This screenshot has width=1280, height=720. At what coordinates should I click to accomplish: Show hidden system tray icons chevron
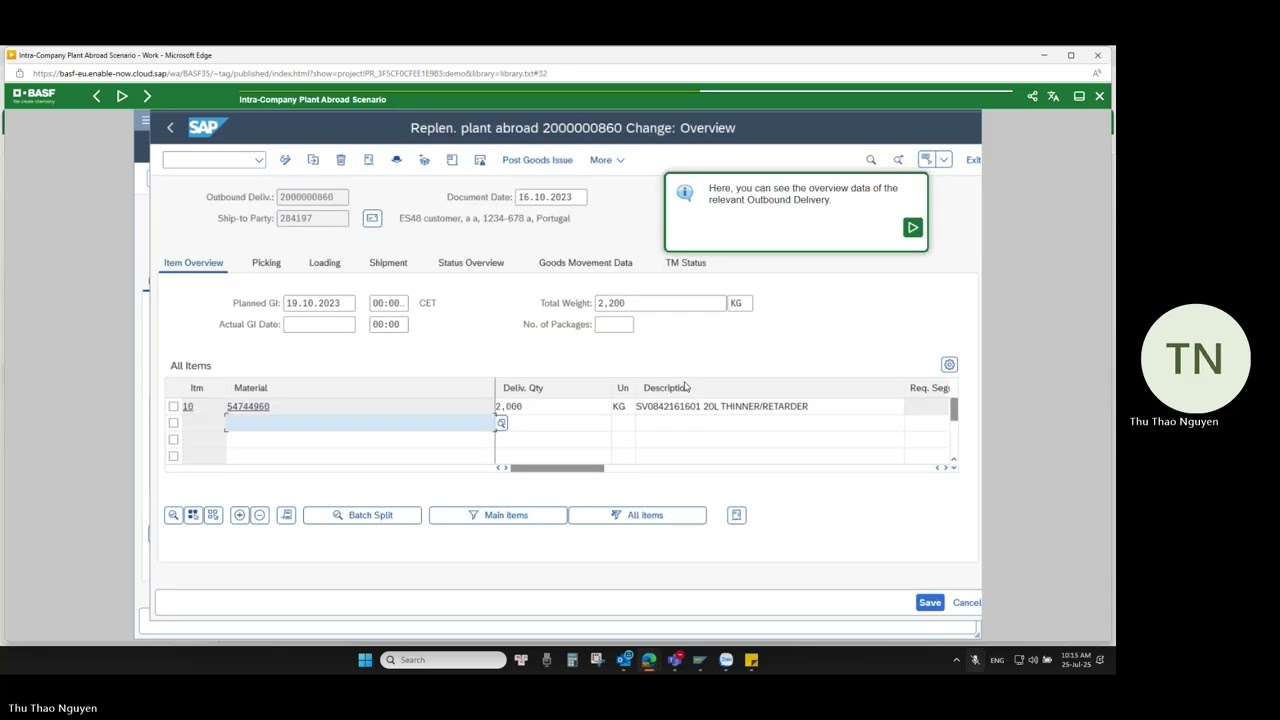[956, 660]
